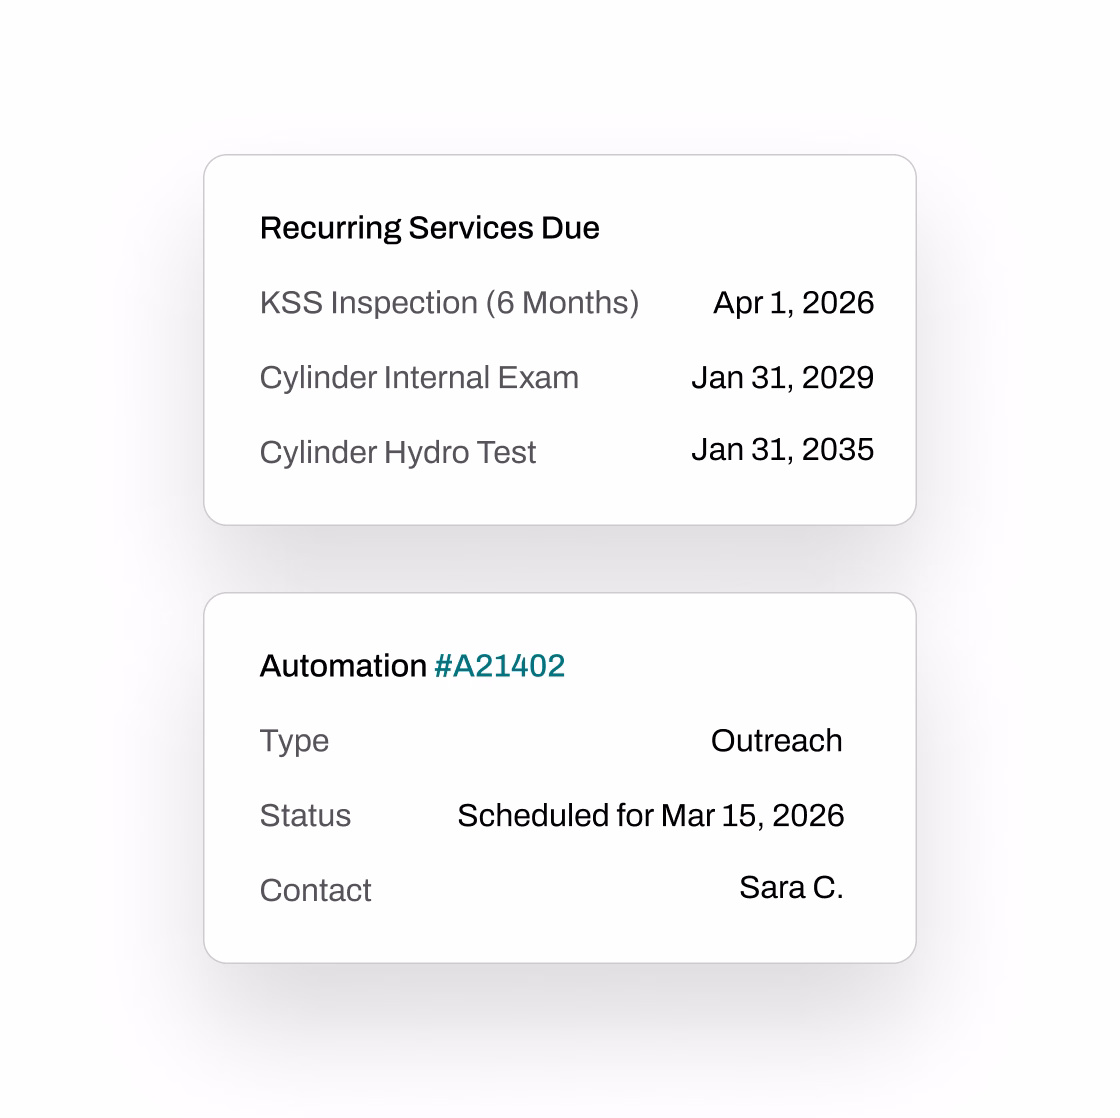Click the Recurring Services Due card title
Image resolution: width=1120 pixels, height=1118 pixels.
coord(429,227)
